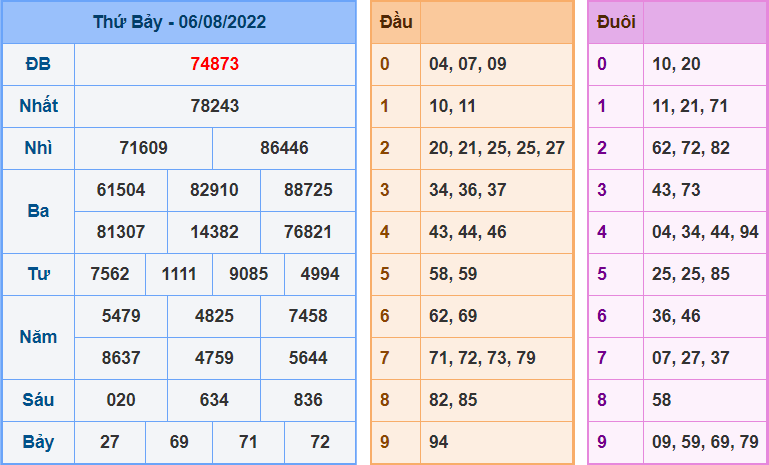The image size is (769, 465).
Task: Select Năm prize number 5479
Action: [121, 316]
